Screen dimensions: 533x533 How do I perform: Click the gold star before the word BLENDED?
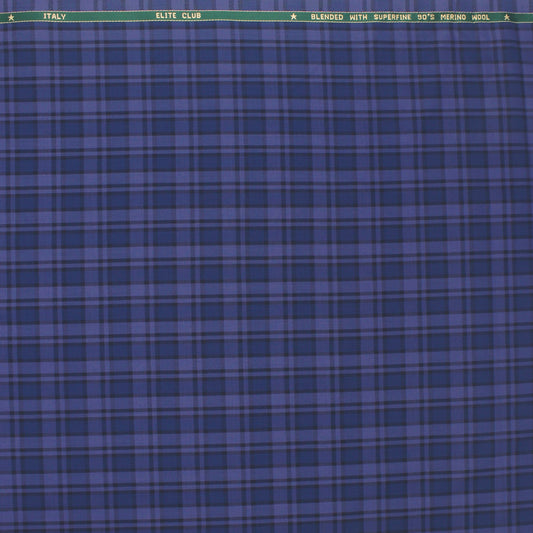pyautogui.click(x=294, y=16)
